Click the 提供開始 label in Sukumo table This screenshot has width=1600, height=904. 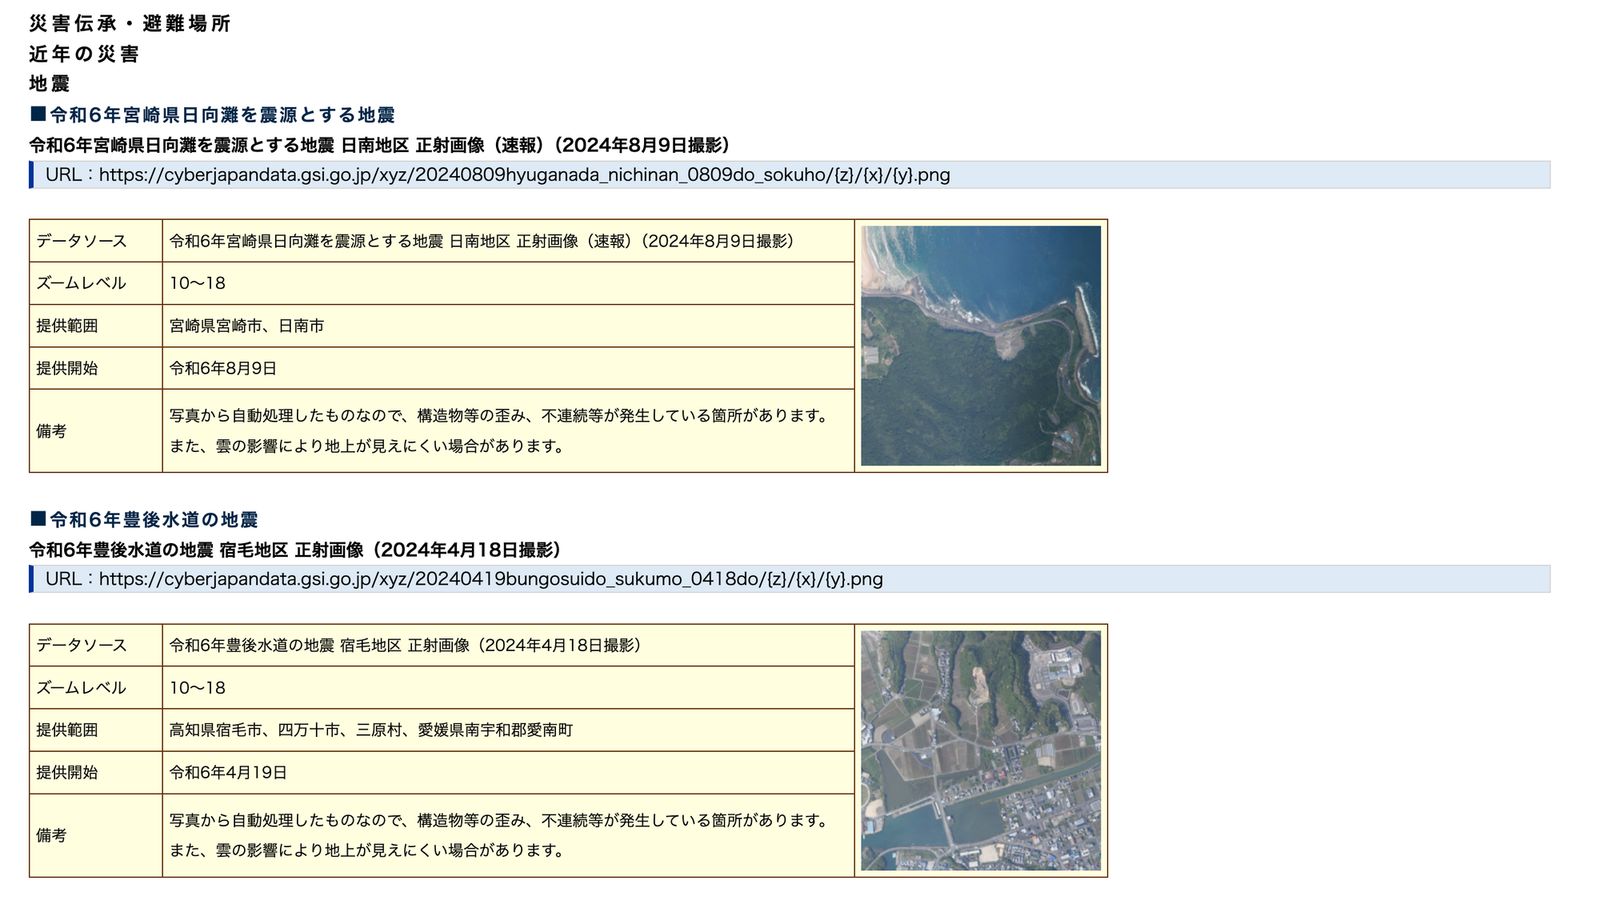click(67, 772)
